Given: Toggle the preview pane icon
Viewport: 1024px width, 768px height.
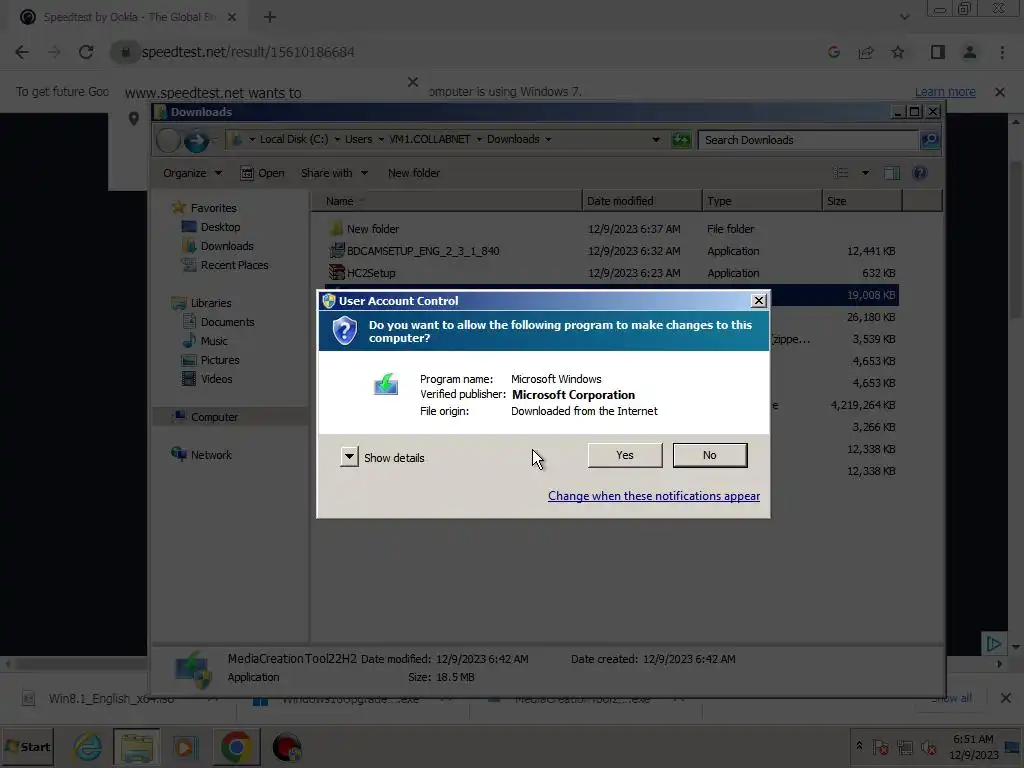Looking at the screenshot, I should click(x=892, y=173).
